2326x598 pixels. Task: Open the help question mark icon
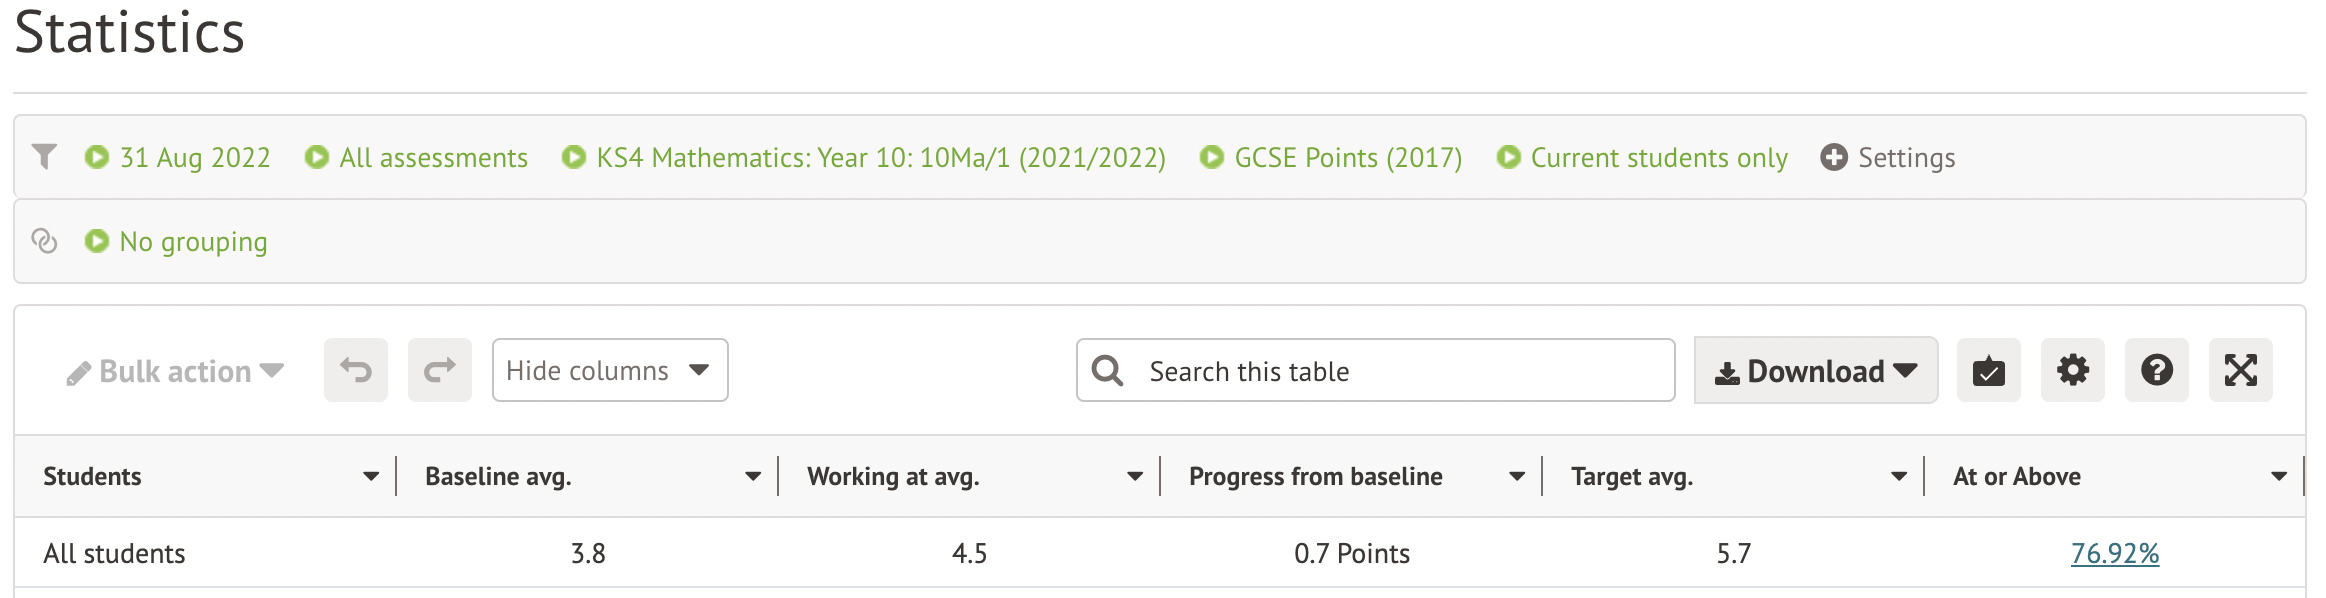[x=2156, y=371]
